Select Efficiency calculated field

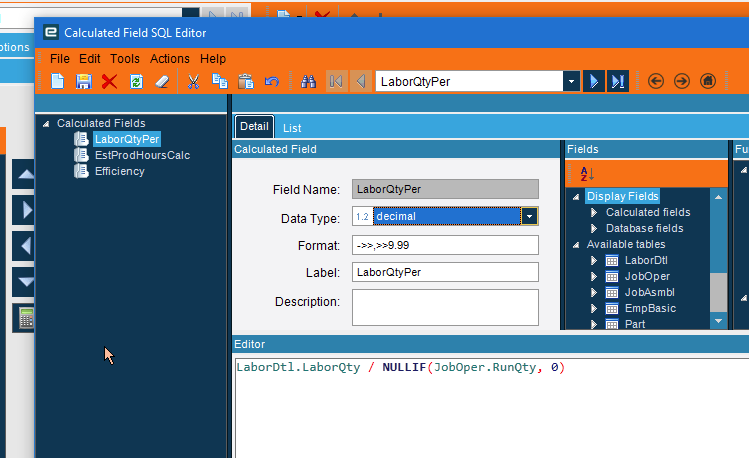[x=119, y=171]
